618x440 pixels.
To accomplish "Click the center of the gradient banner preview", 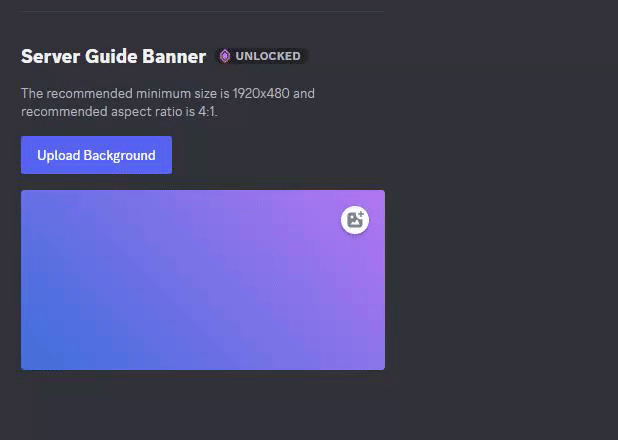I will click(203, 280).
